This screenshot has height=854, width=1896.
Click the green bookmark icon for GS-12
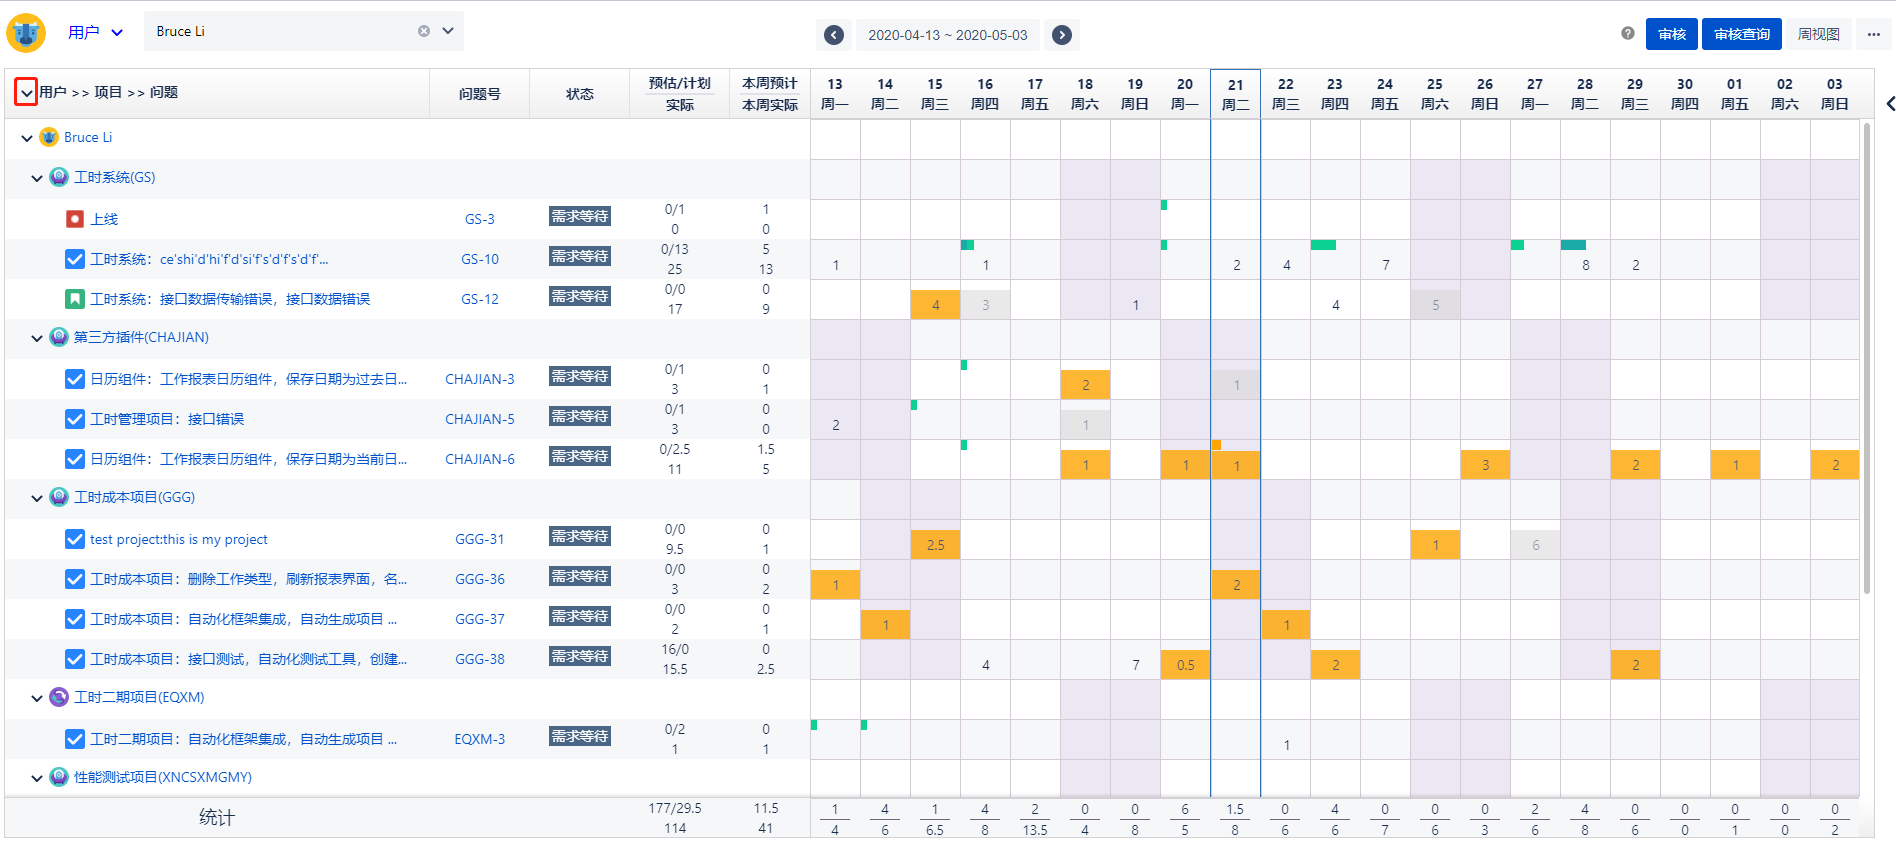point(75,299)
